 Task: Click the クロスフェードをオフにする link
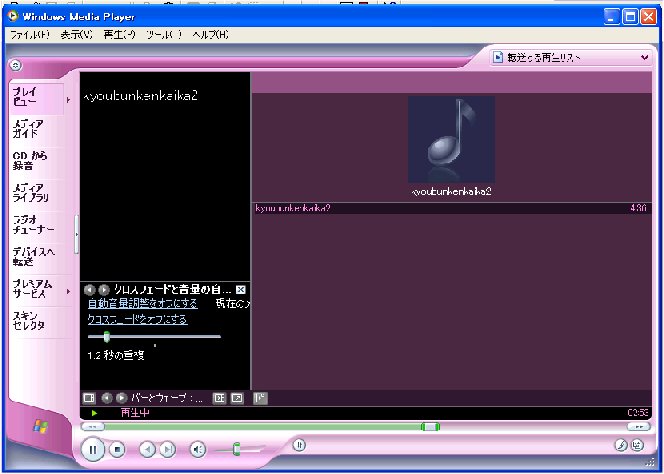tap(137, 319)
